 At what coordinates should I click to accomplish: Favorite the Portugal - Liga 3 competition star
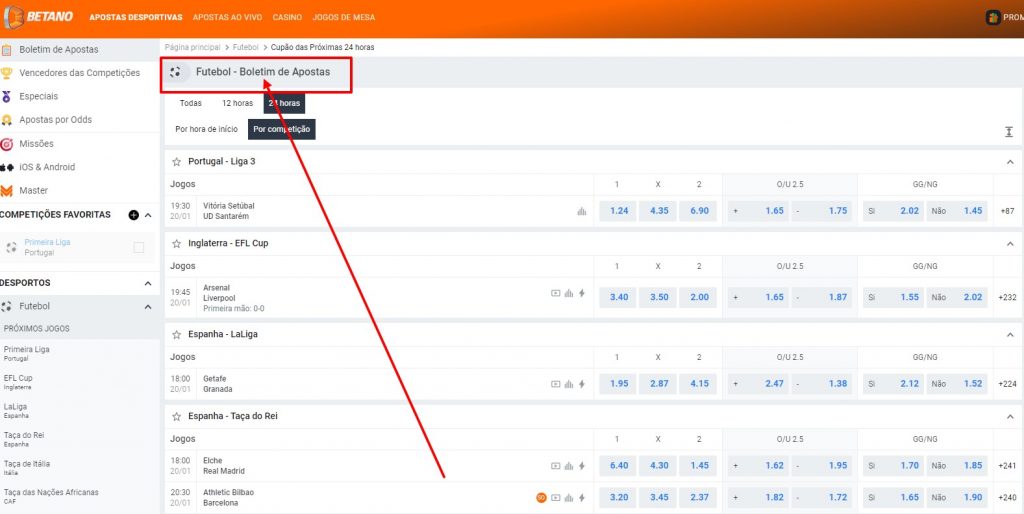pyautogui.click(x=176, y=161)
